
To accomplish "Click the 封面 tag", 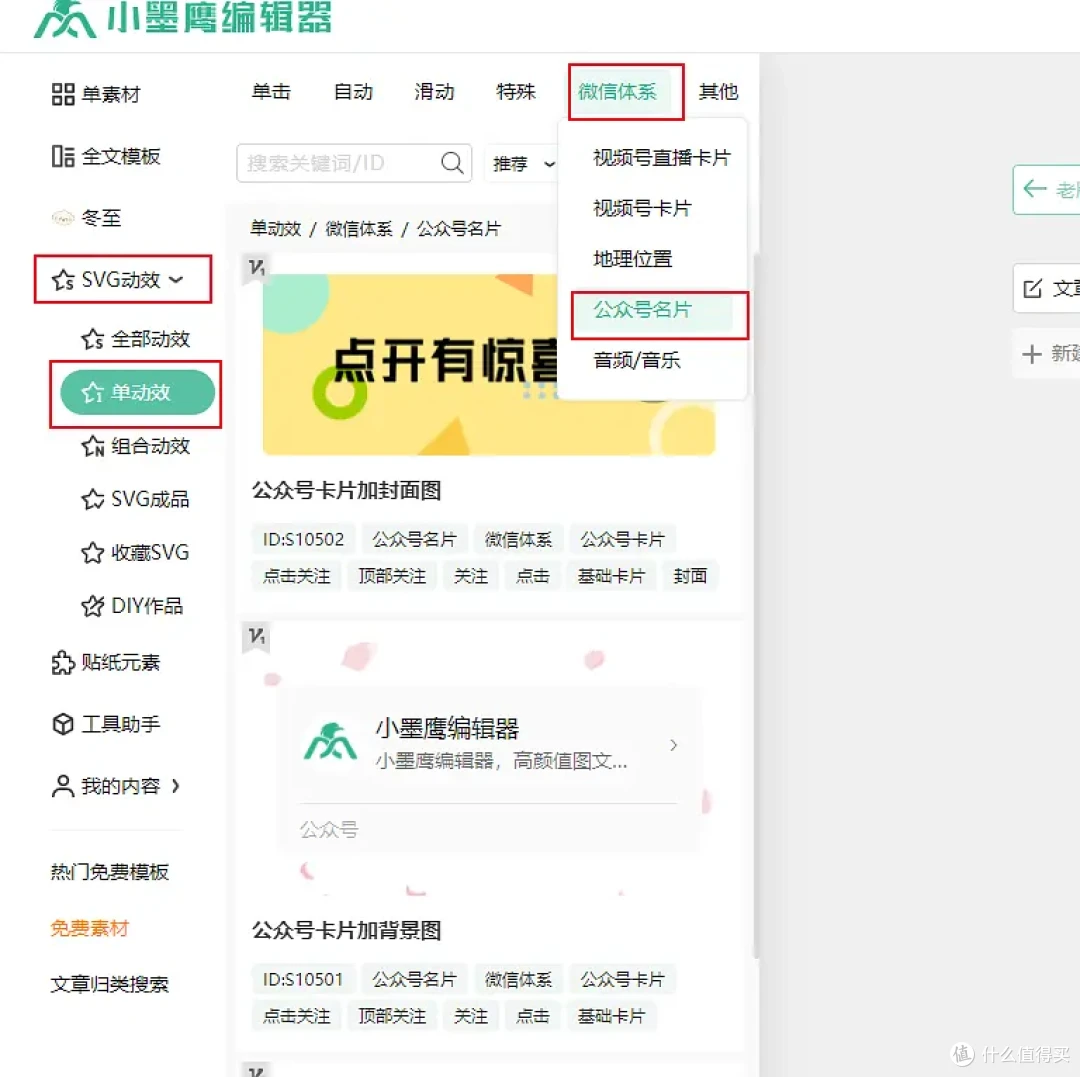I will click(x=690, y=576).
